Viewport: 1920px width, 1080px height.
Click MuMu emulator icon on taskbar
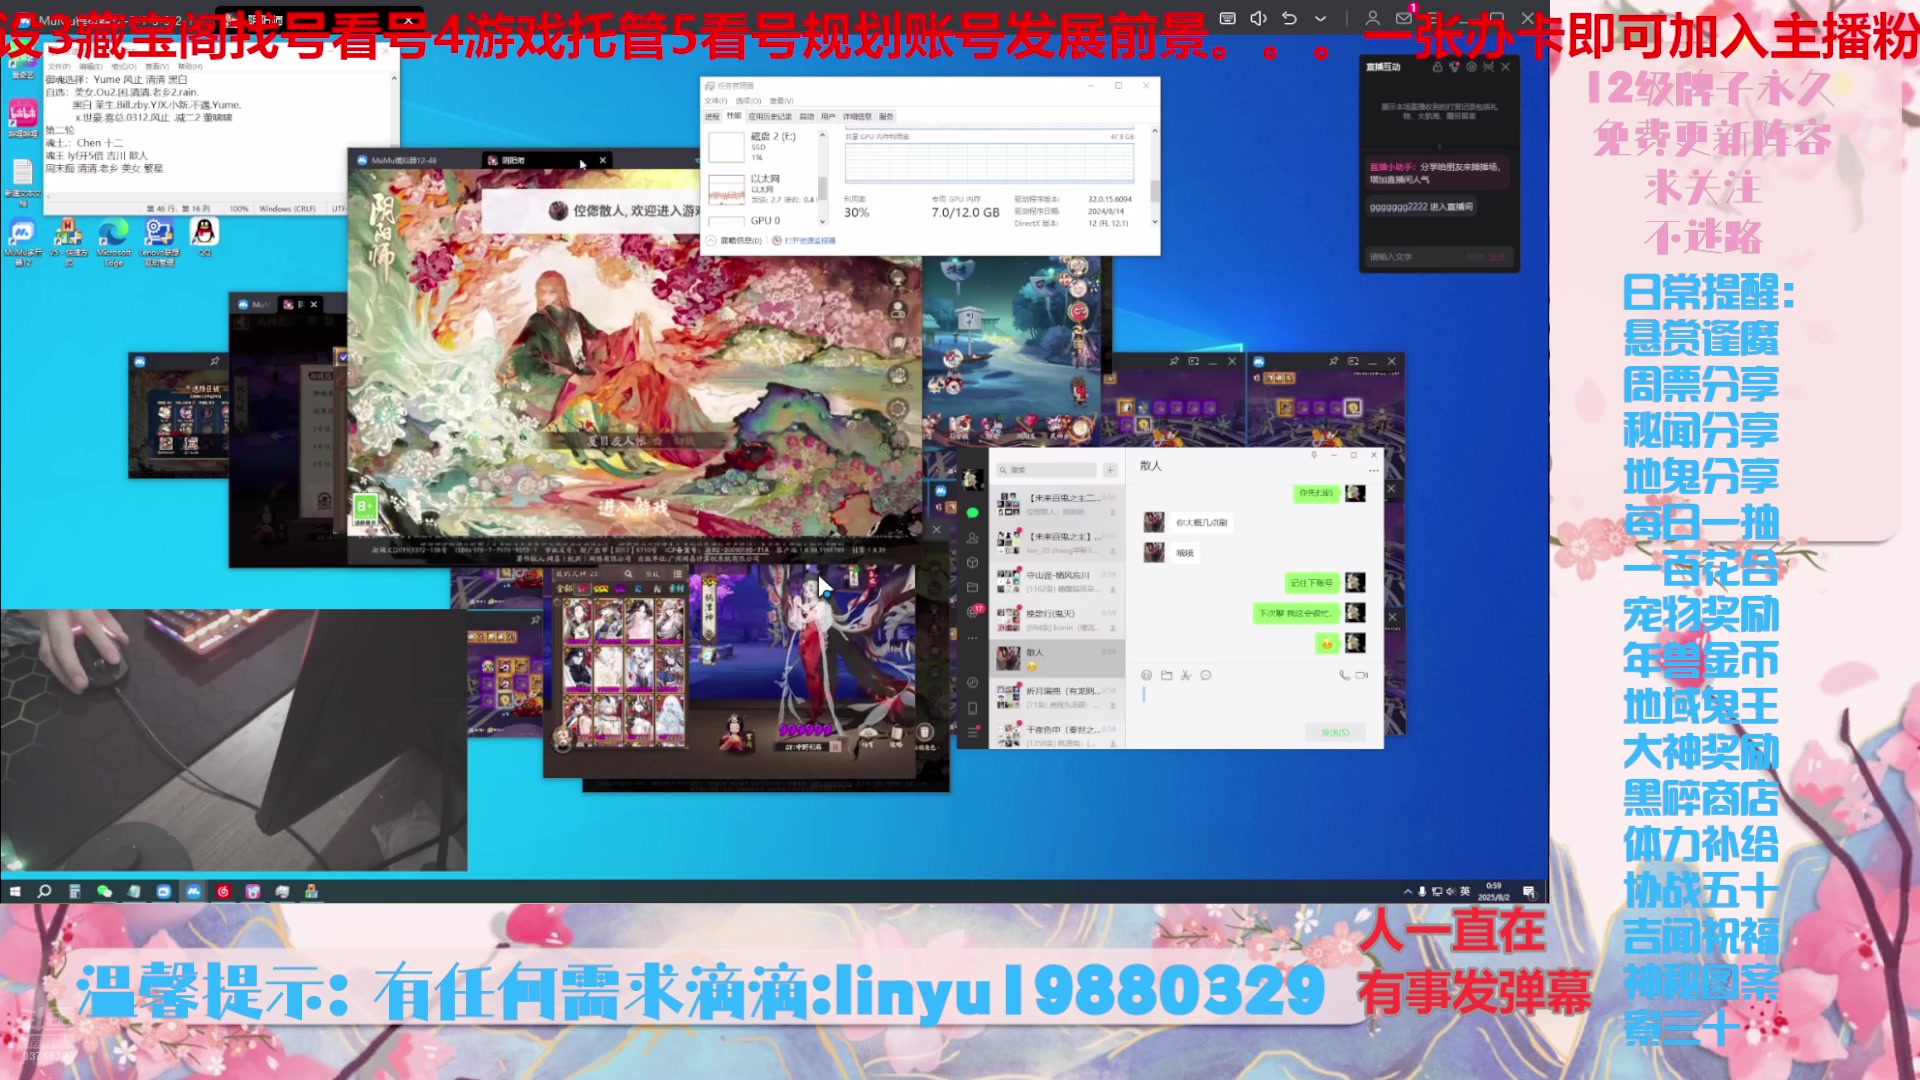tap(193, 891)
